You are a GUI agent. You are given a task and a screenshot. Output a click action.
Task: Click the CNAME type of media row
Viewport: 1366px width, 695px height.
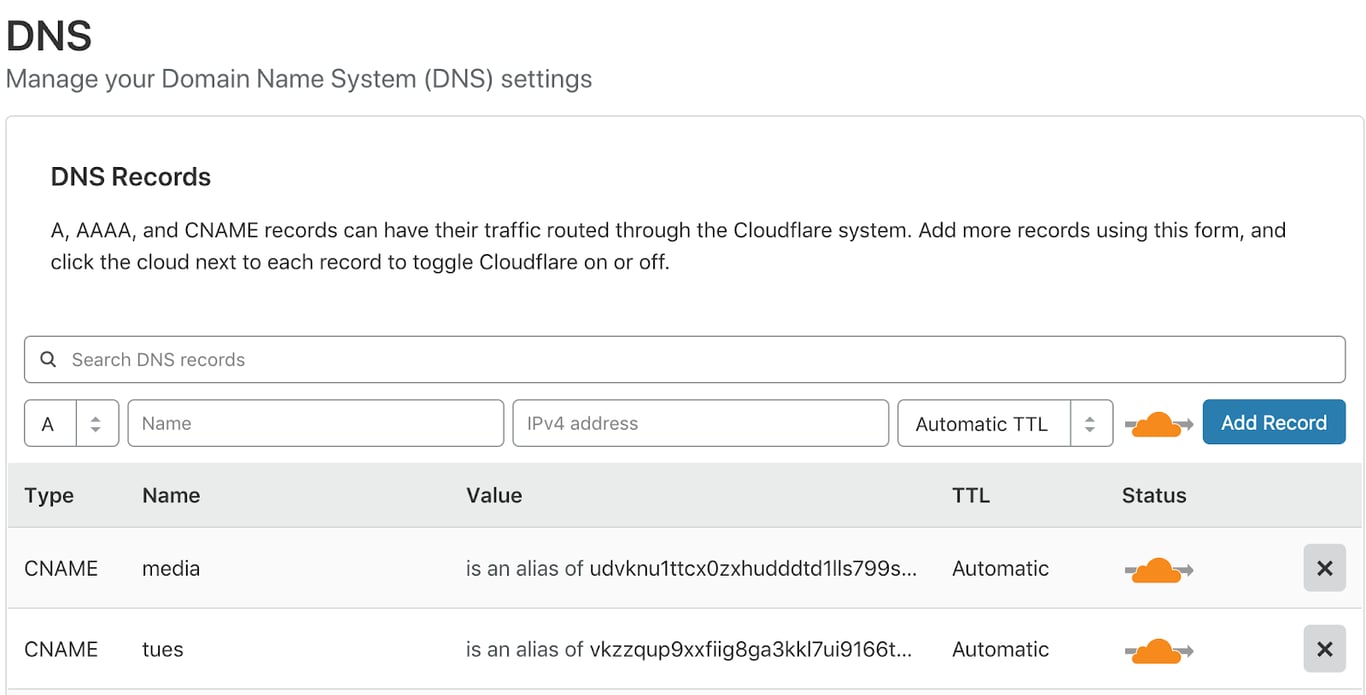tap(61, 568)
